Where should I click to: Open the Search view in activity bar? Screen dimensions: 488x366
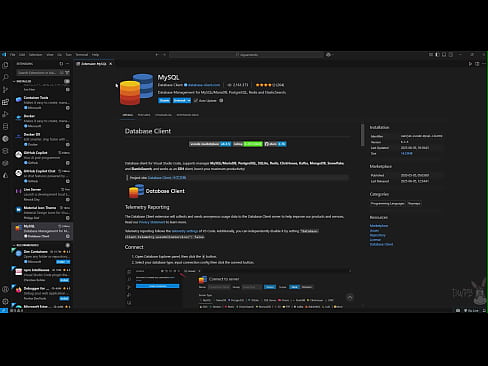click(x=5, y=77)
